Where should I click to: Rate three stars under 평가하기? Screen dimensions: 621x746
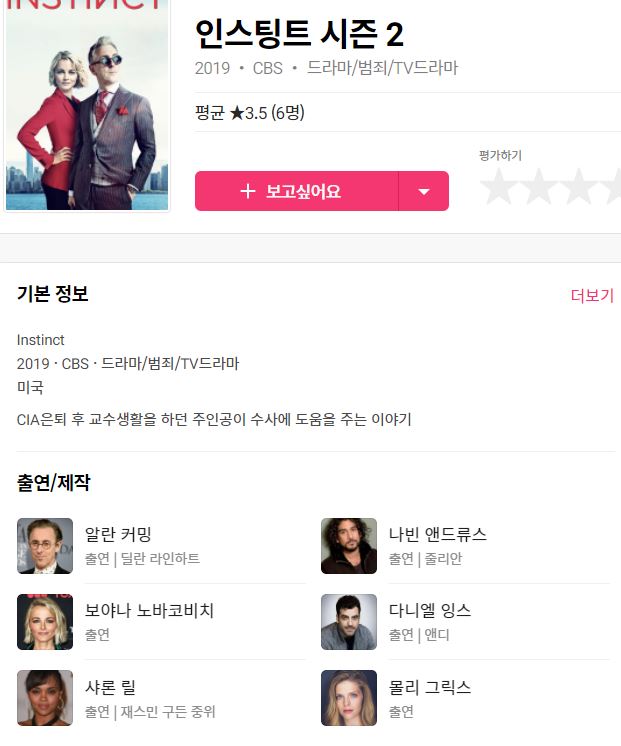[x=579, y=186]
